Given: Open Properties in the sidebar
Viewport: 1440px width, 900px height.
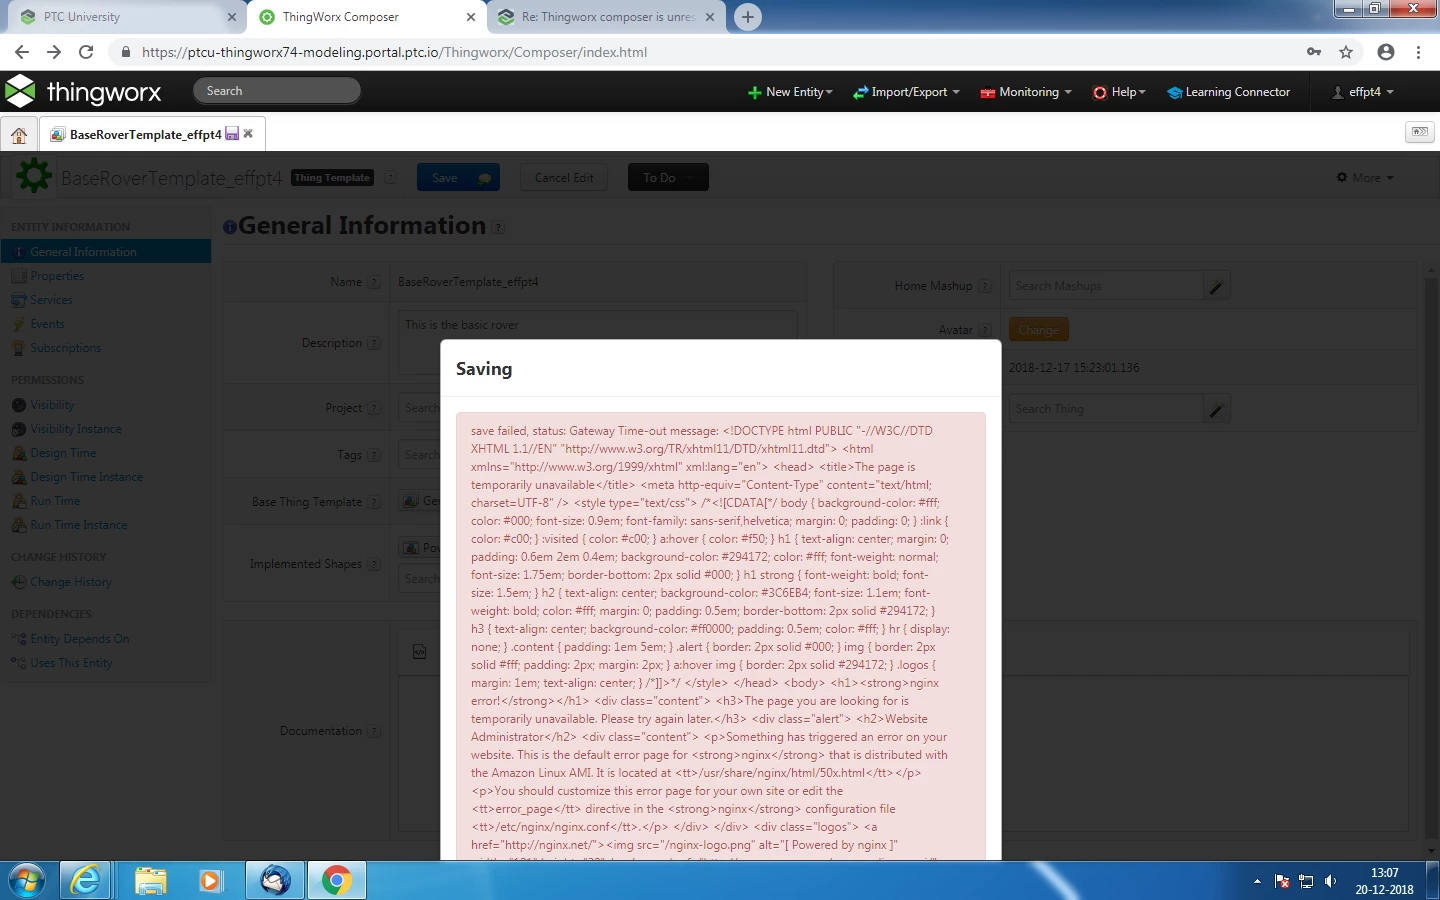Looking at the screenshot, I should point(57,276).
